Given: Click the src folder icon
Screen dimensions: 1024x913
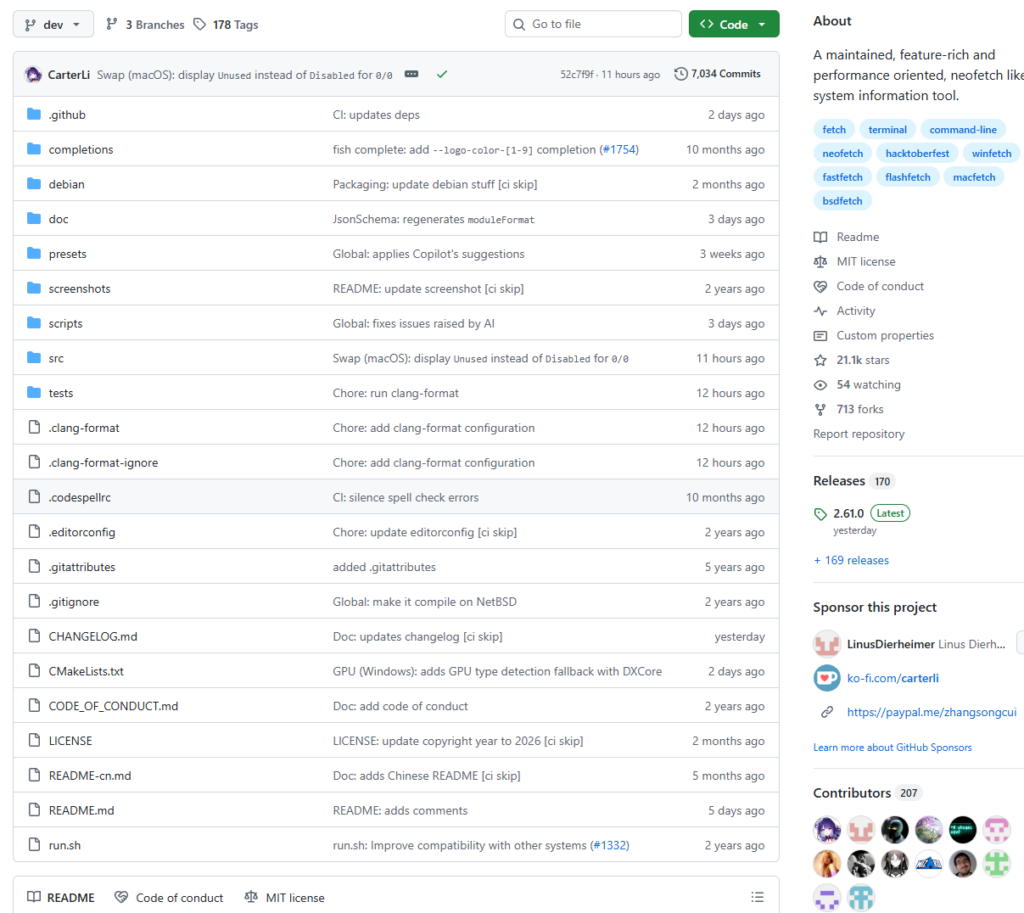Looking at the screenshot, I should pos(33,358).
